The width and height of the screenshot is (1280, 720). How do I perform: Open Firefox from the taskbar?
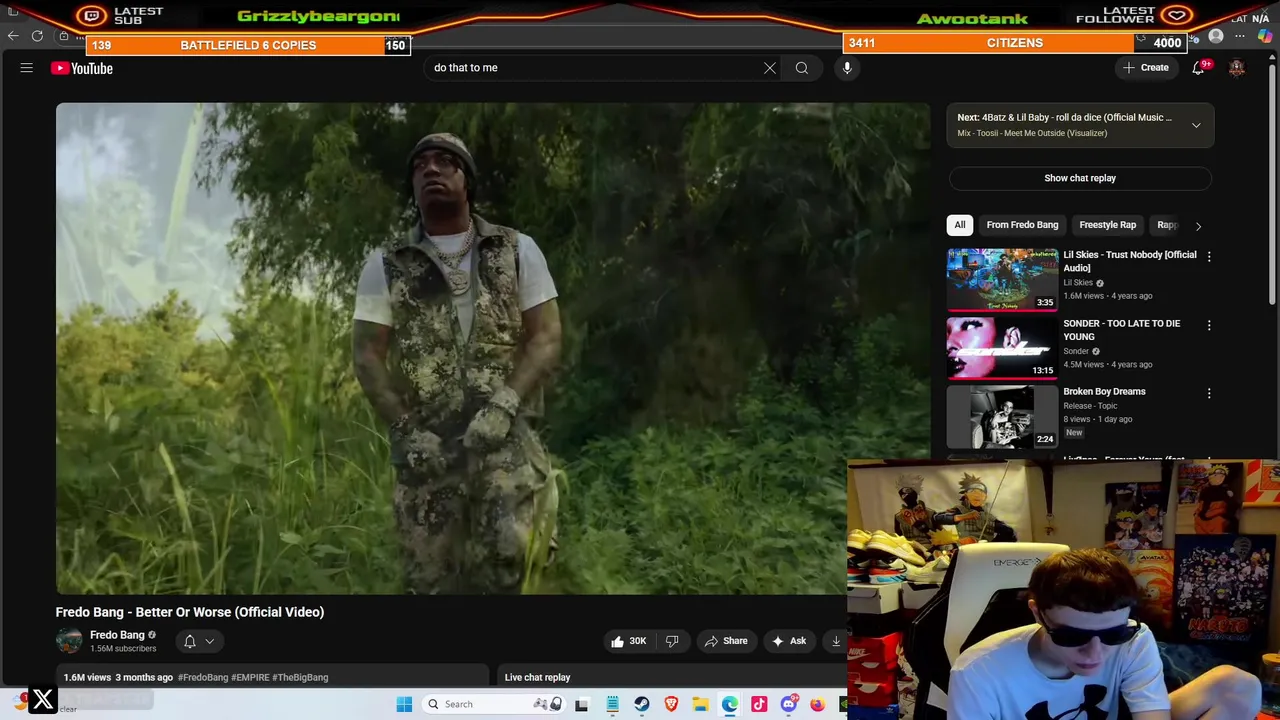click(818, 704)
